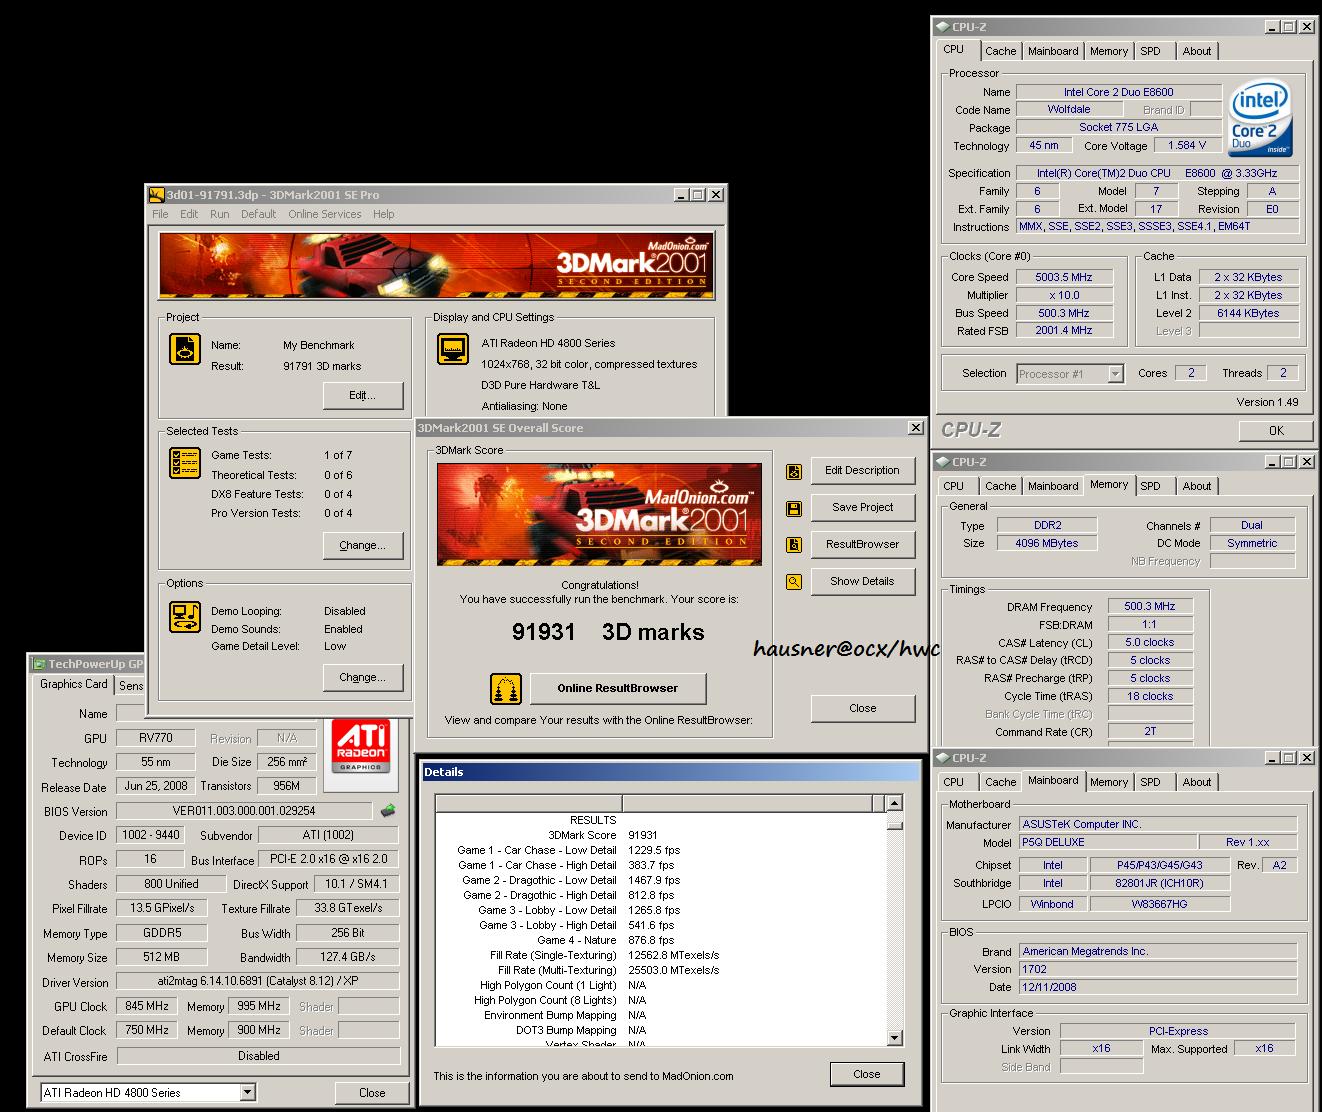Select the Graphics Card tab in GPU-Z
1322x1112 pixels.
[x=74, y=684]
